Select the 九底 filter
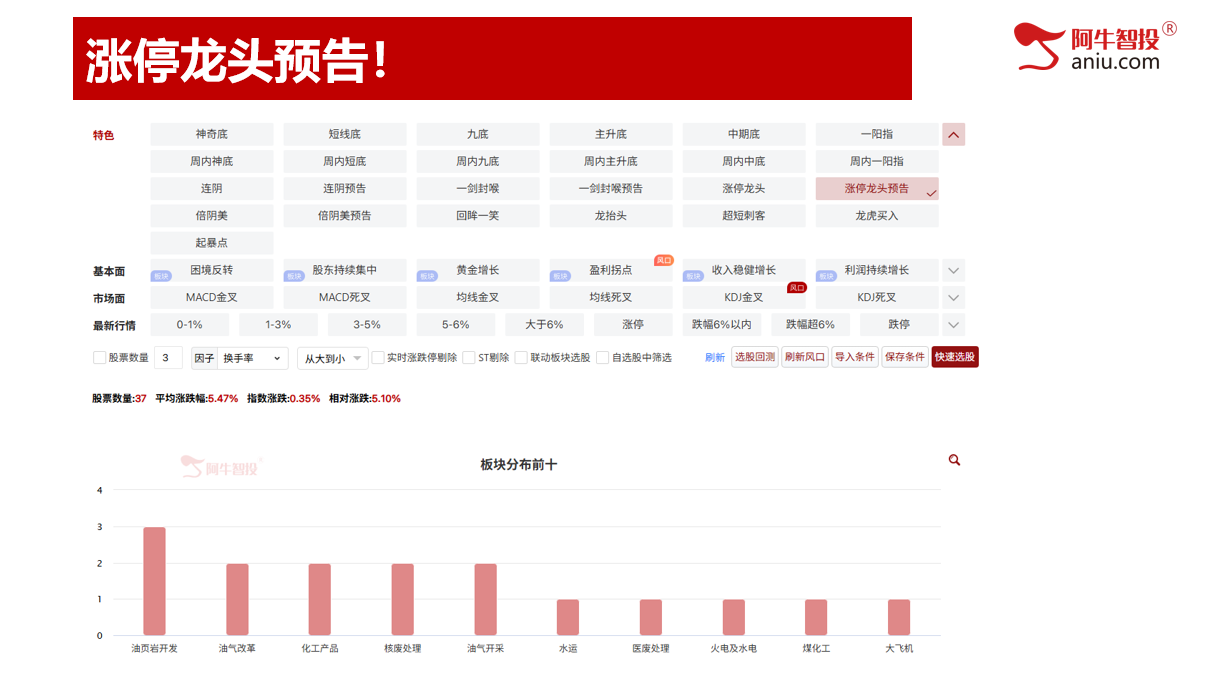Screen dimensions: 1215x677 click(x=478, y=134)
